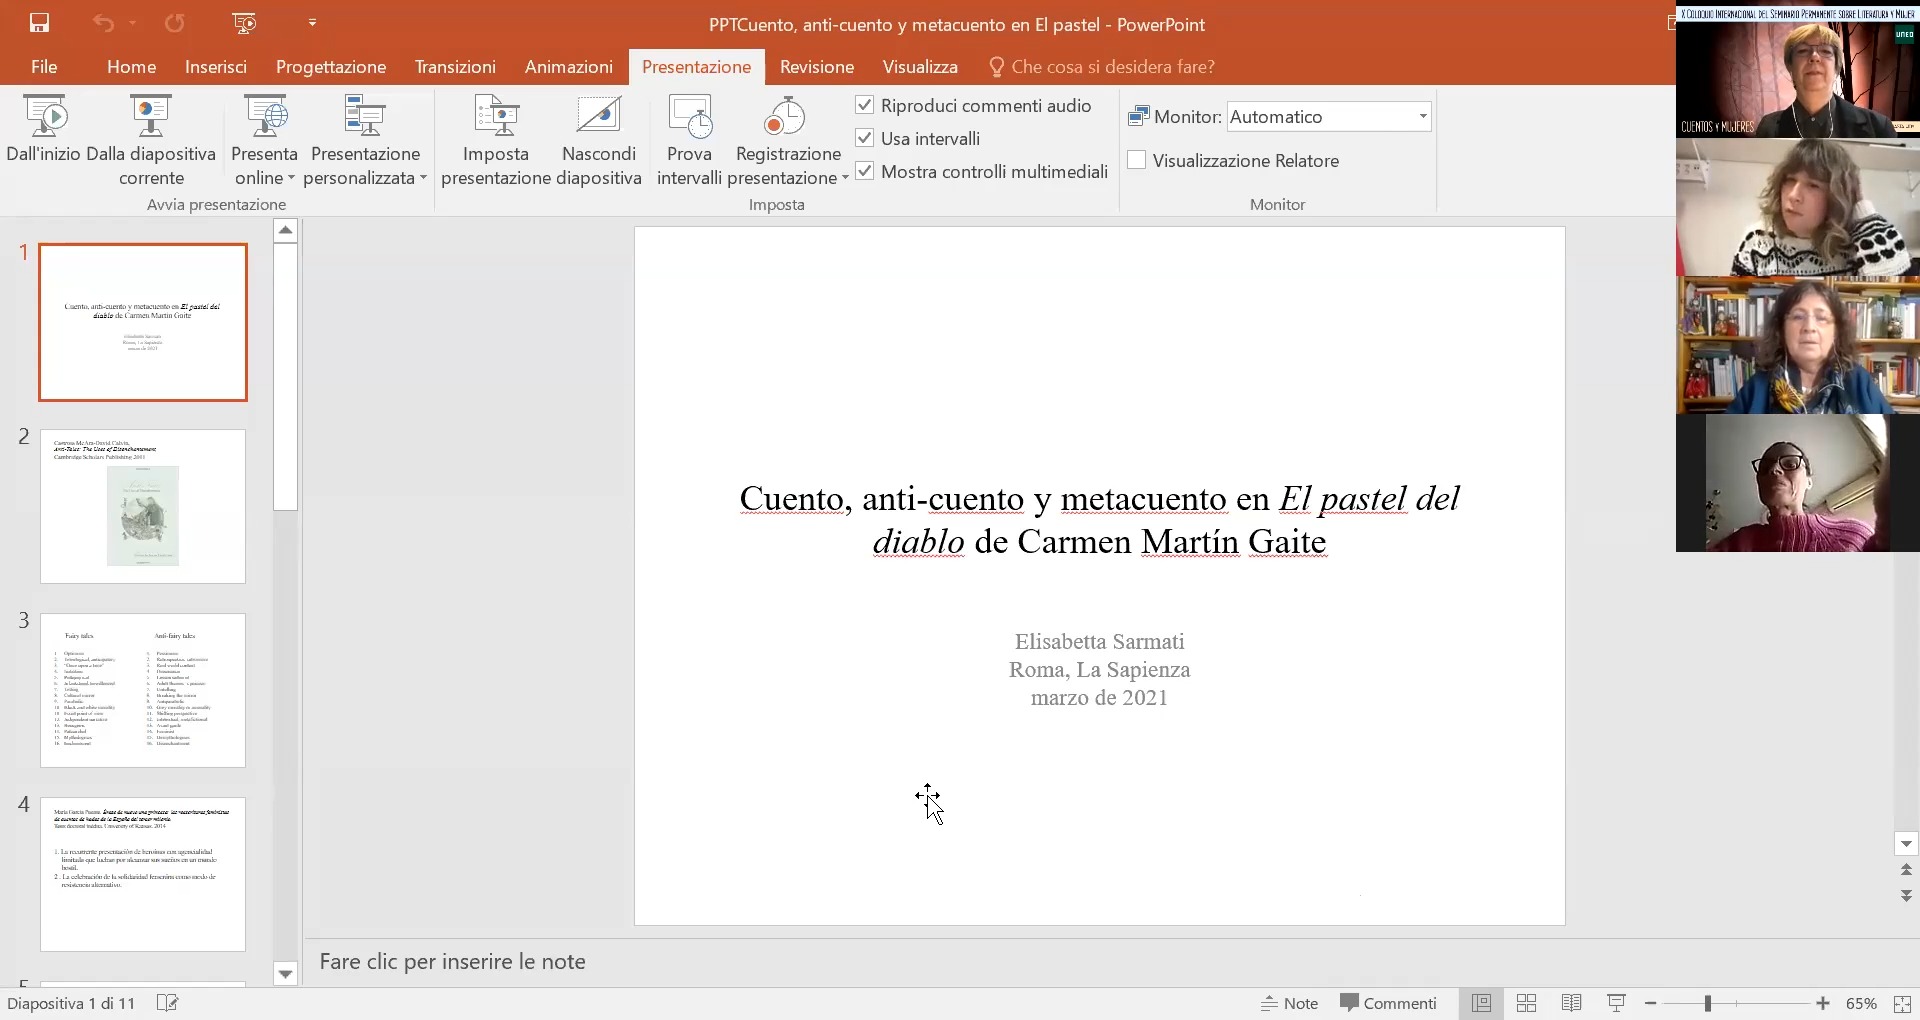Toggle the Note button in status bar
1920x1020 pixels.
[x=1290, y=1003]
